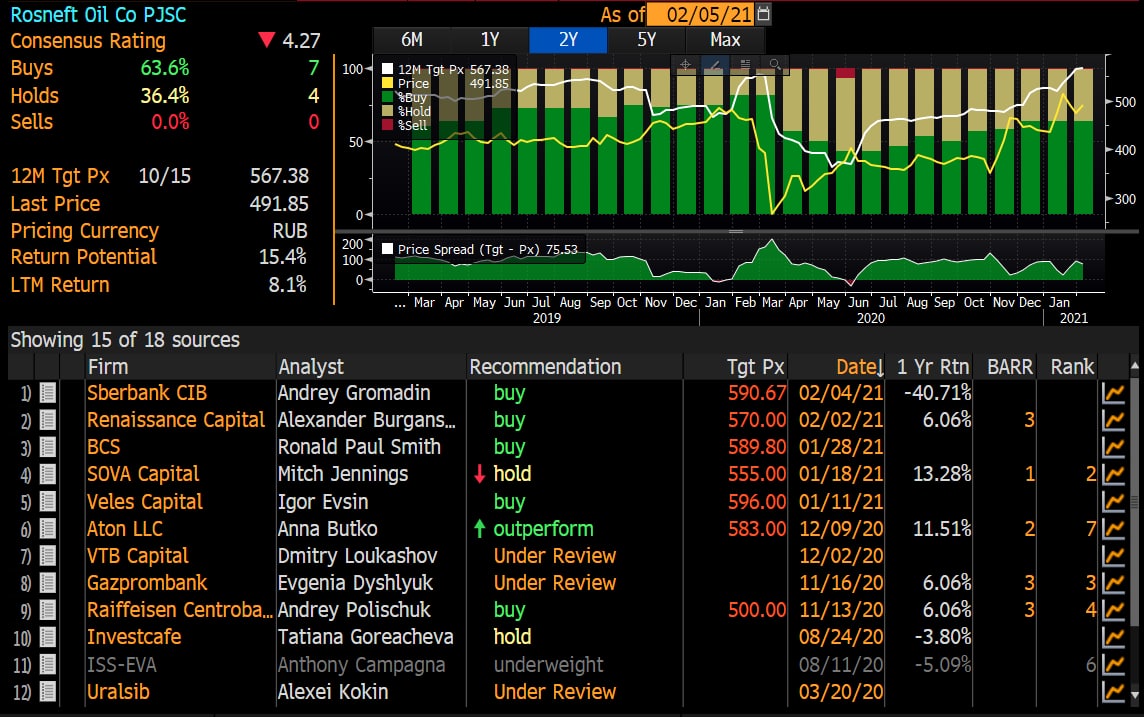Screen dimensions: 1144x717
Task: Show Renaissance Capital analyst chart icon
Action: 1113,420
